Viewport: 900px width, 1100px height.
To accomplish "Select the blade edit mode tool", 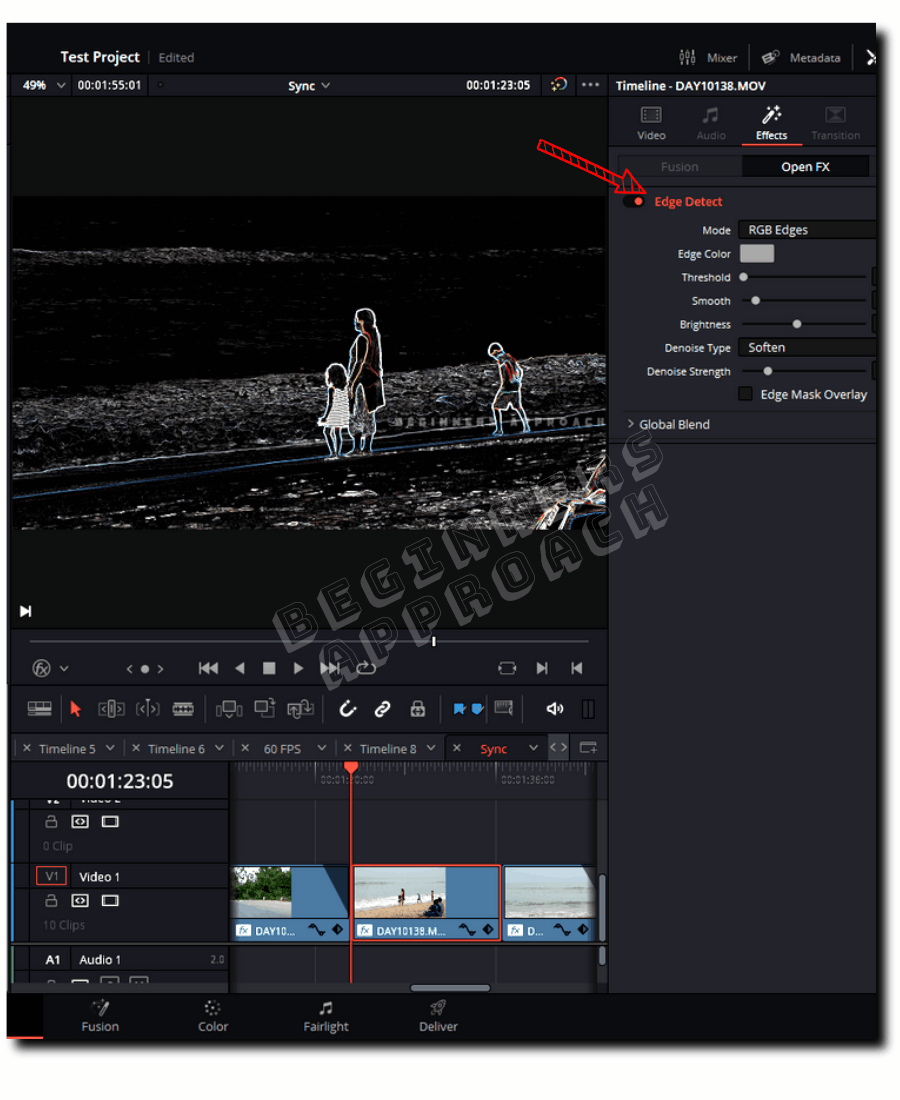I will (183, 709).
